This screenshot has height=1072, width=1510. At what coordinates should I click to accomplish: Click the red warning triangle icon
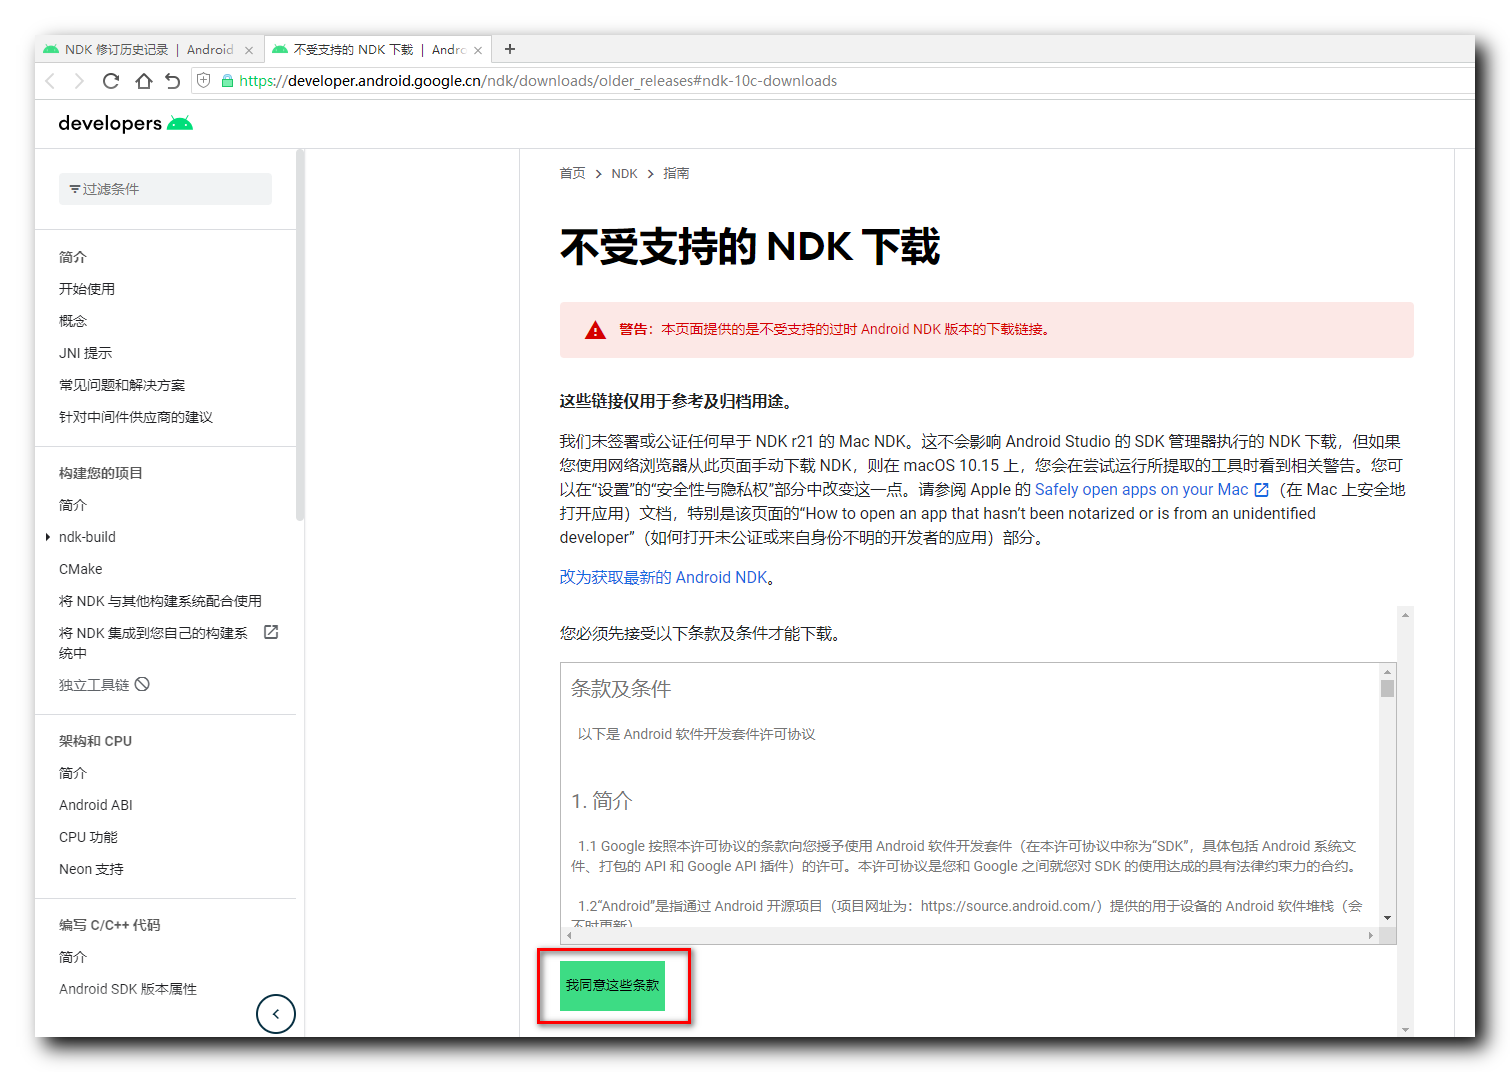595,330
